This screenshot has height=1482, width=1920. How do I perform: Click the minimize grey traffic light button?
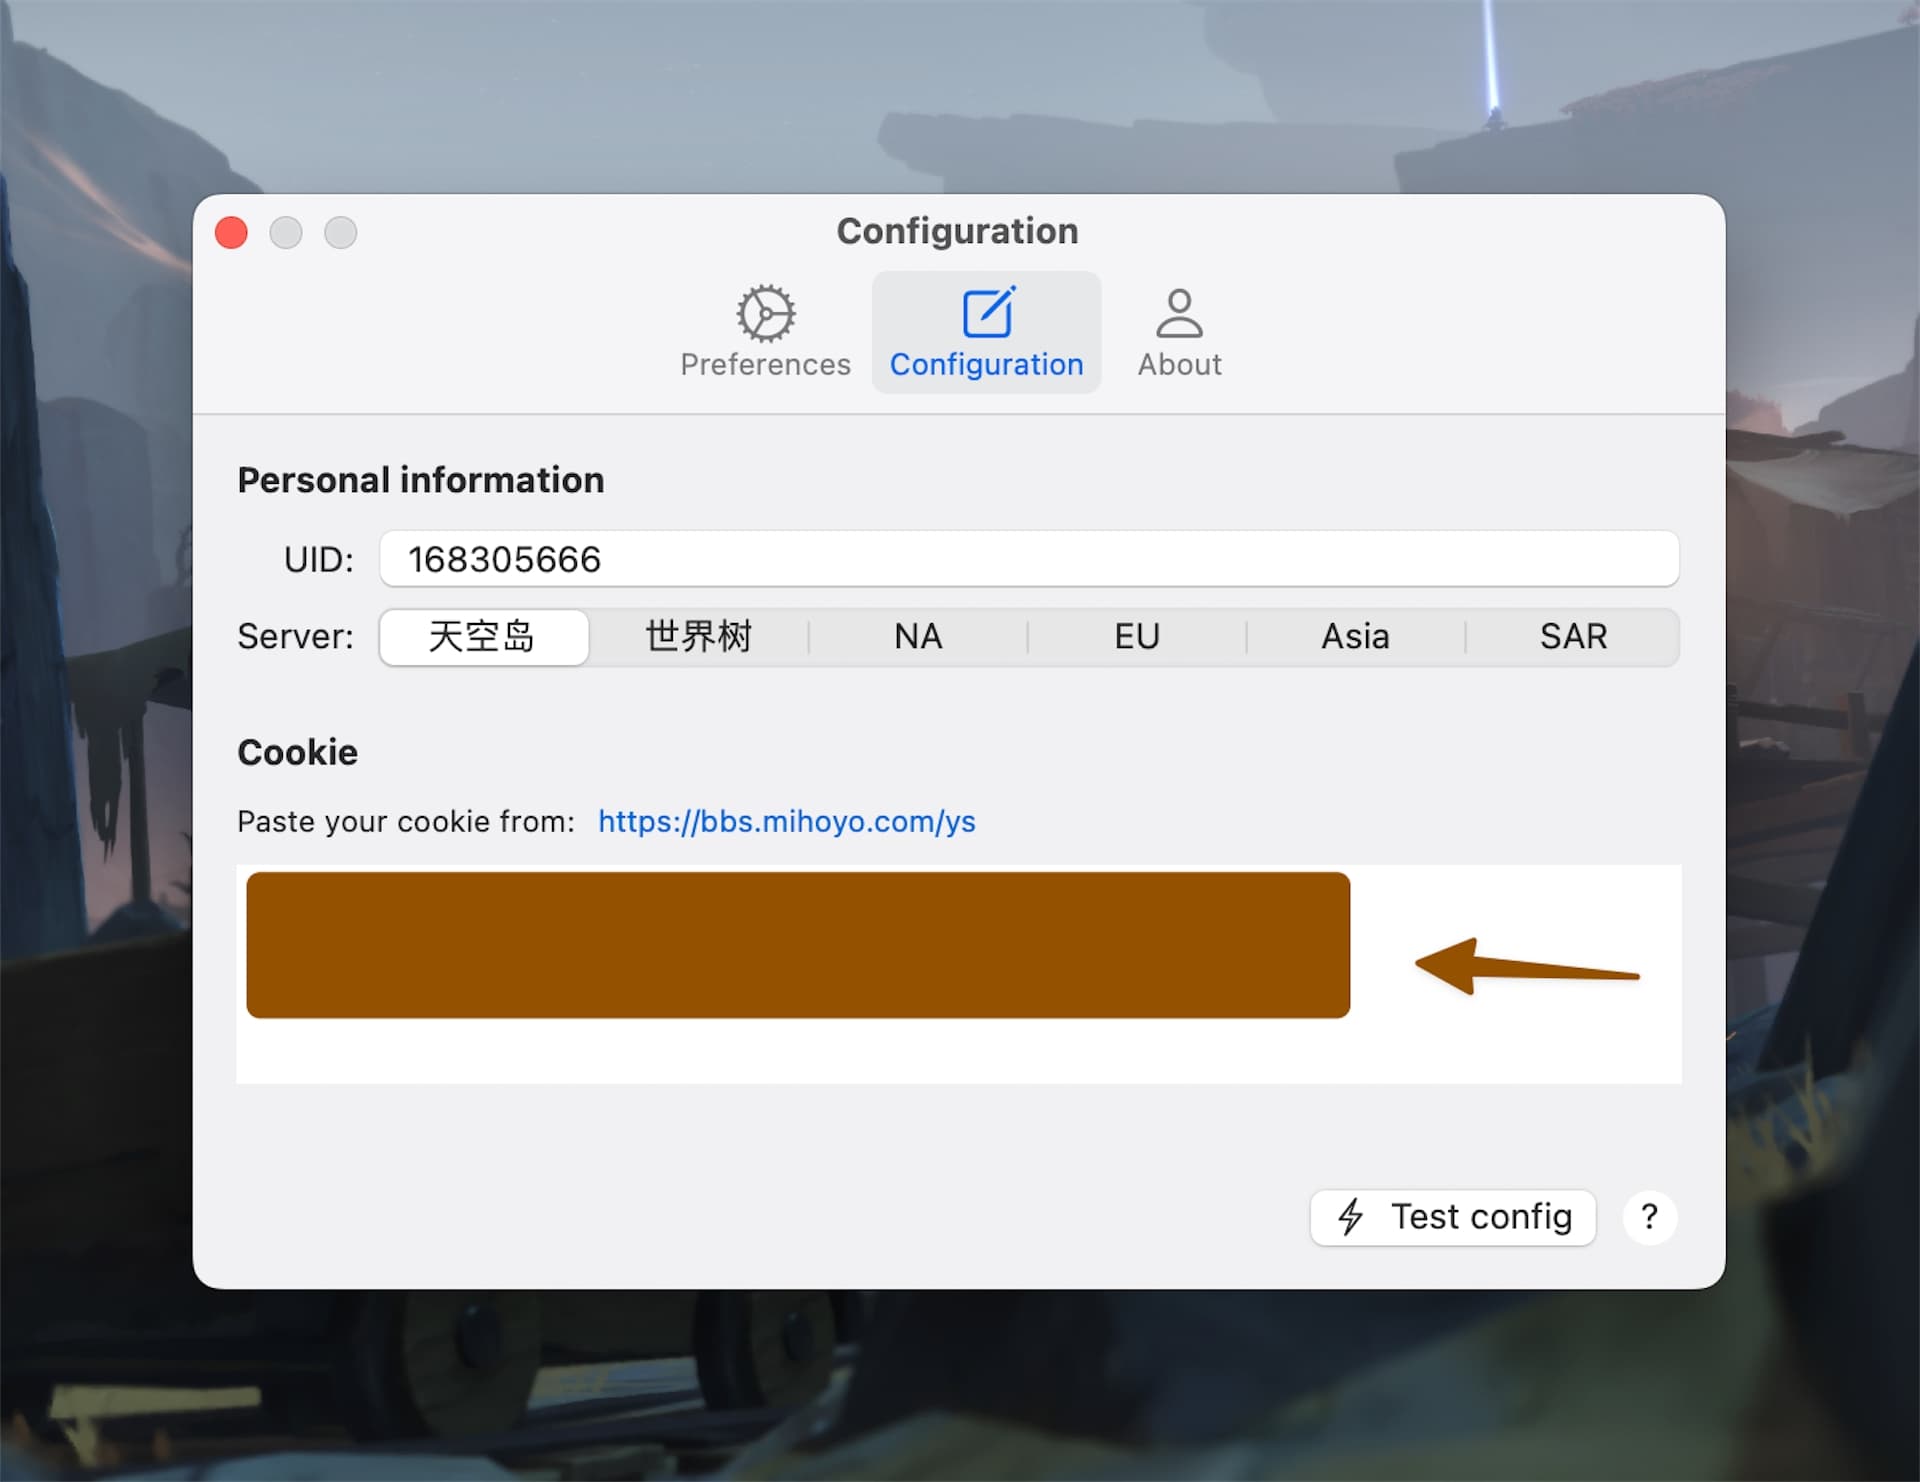(286, 234)
